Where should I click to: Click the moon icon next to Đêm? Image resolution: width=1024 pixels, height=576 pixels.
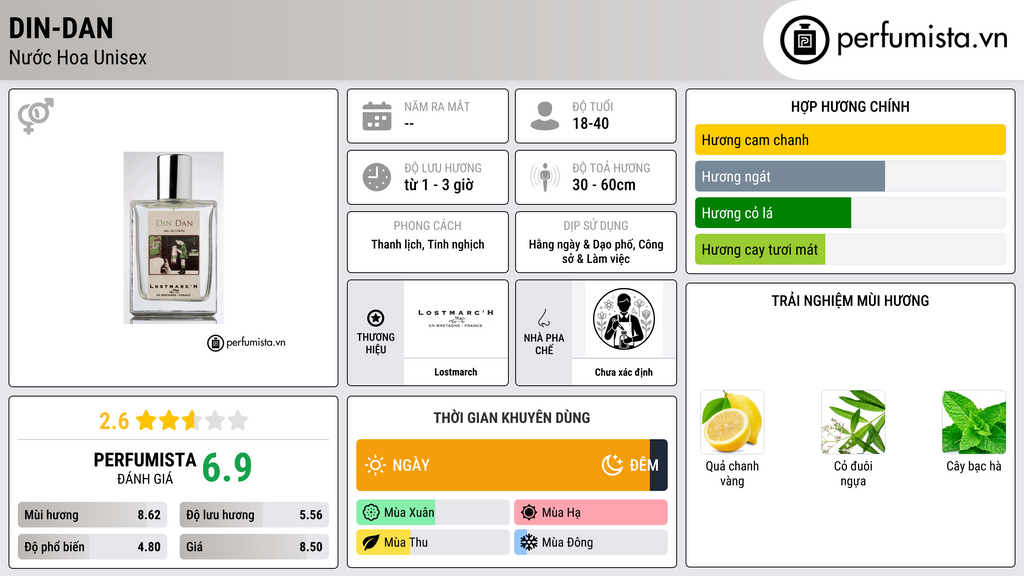tap(612, 465)
